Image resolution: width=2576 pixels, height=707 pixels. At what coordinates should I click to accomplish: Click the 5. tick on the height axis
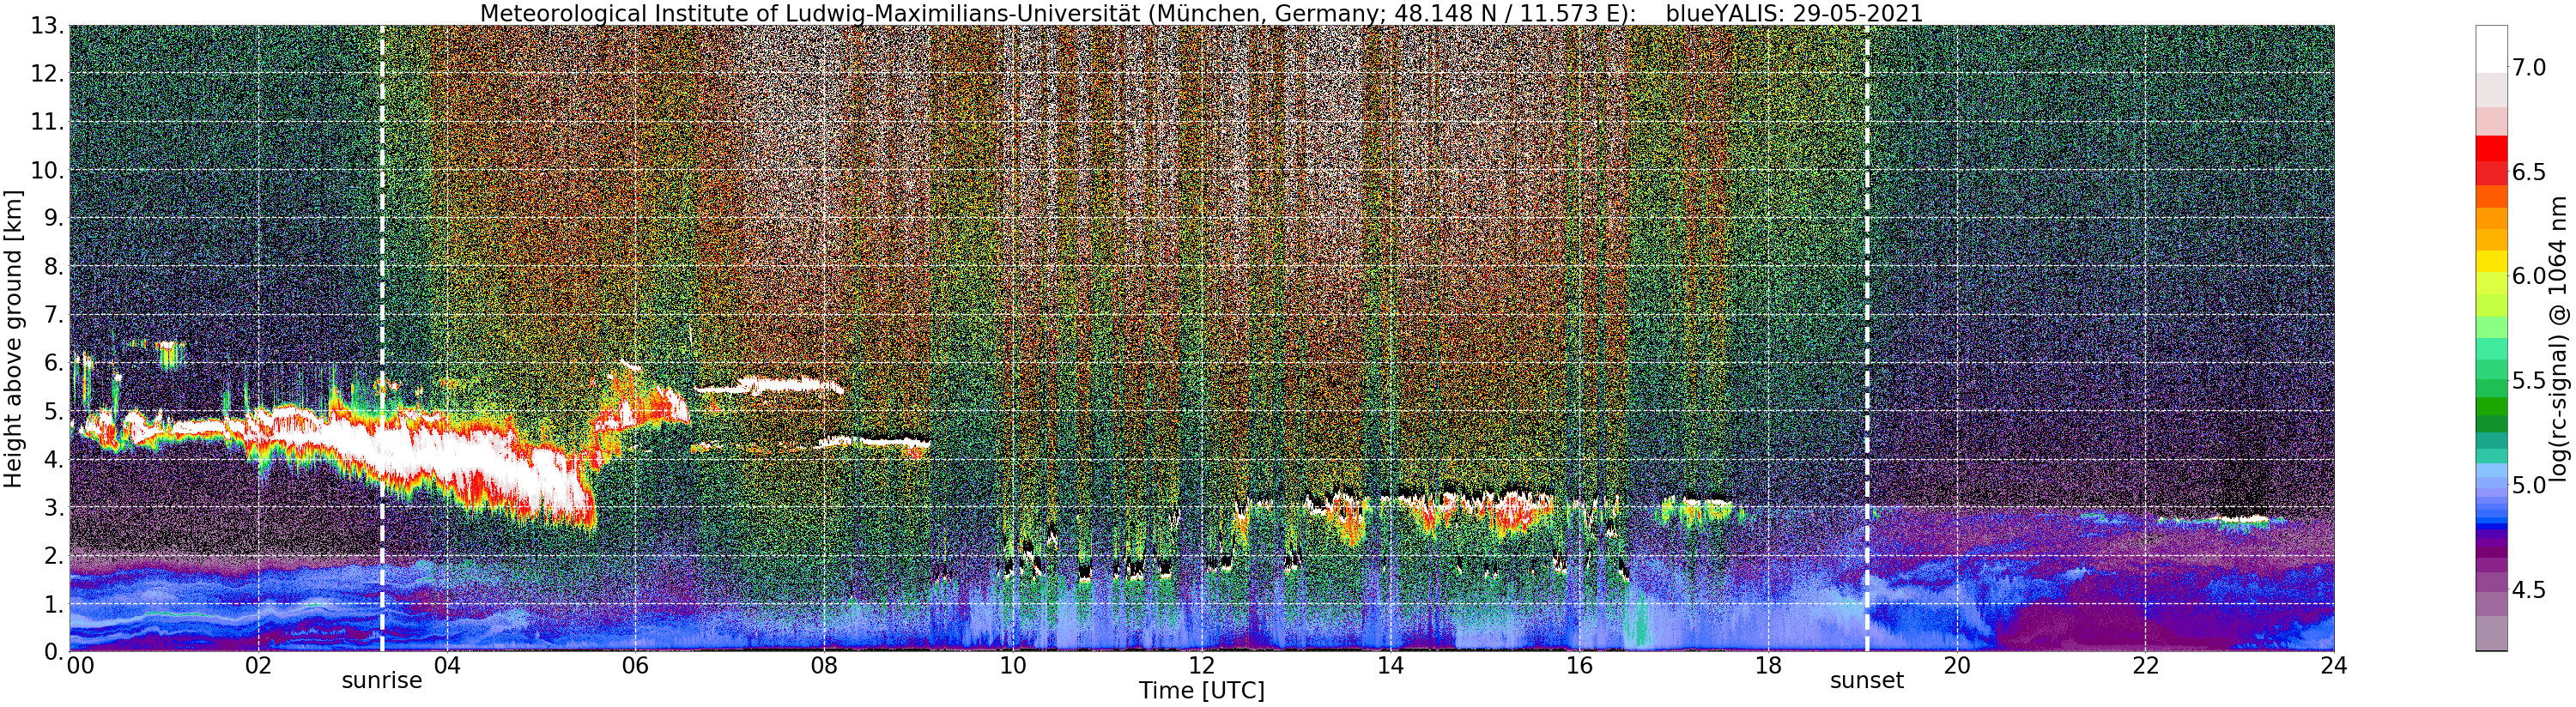coord(54,411)
